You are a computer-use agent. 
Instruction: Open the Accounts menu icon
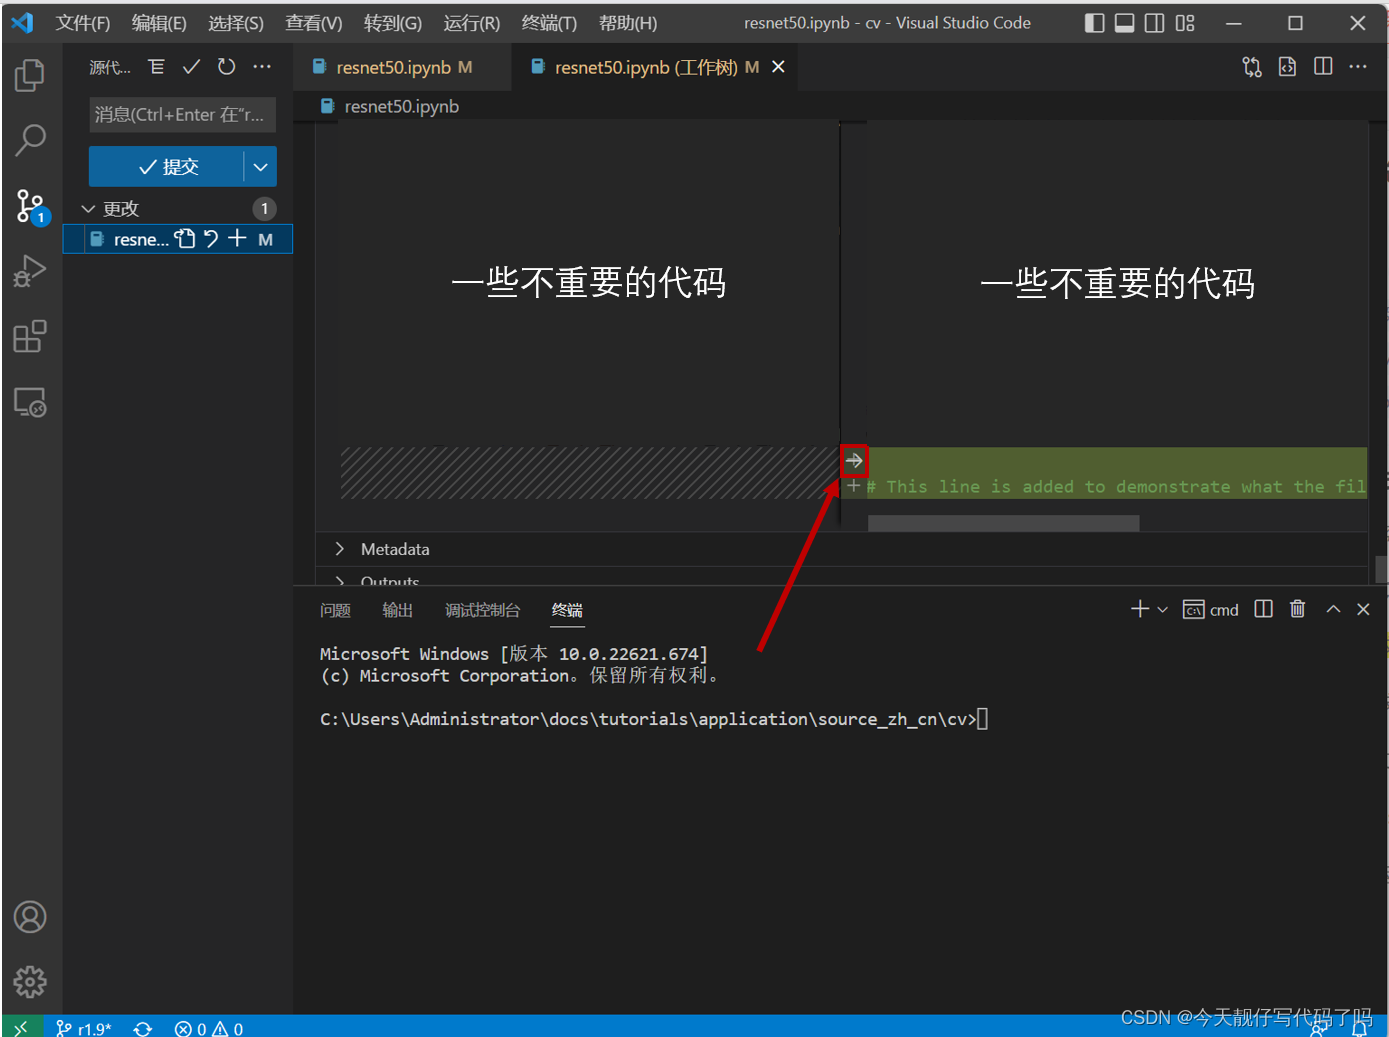coord(30,917)
